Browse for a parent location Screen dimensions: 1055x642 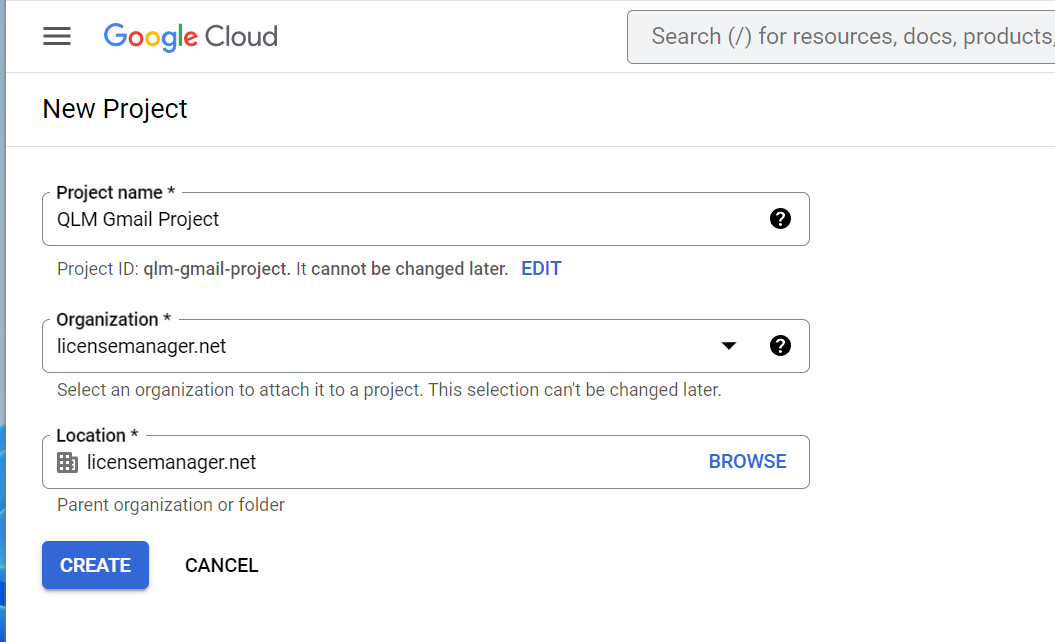coord(748,462)
